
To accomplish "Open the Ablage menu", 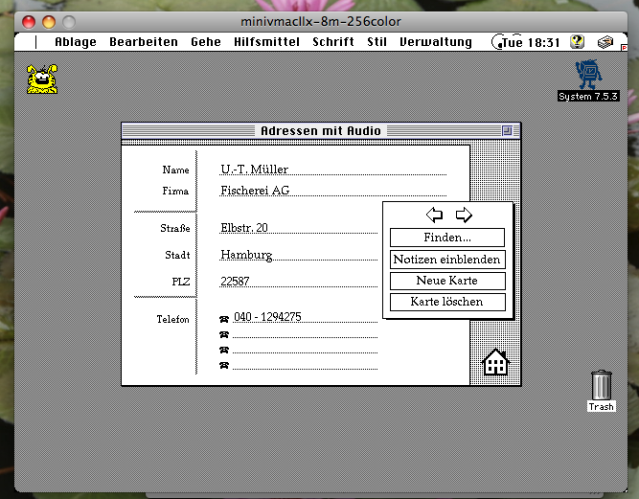I will tap(75, 42).
